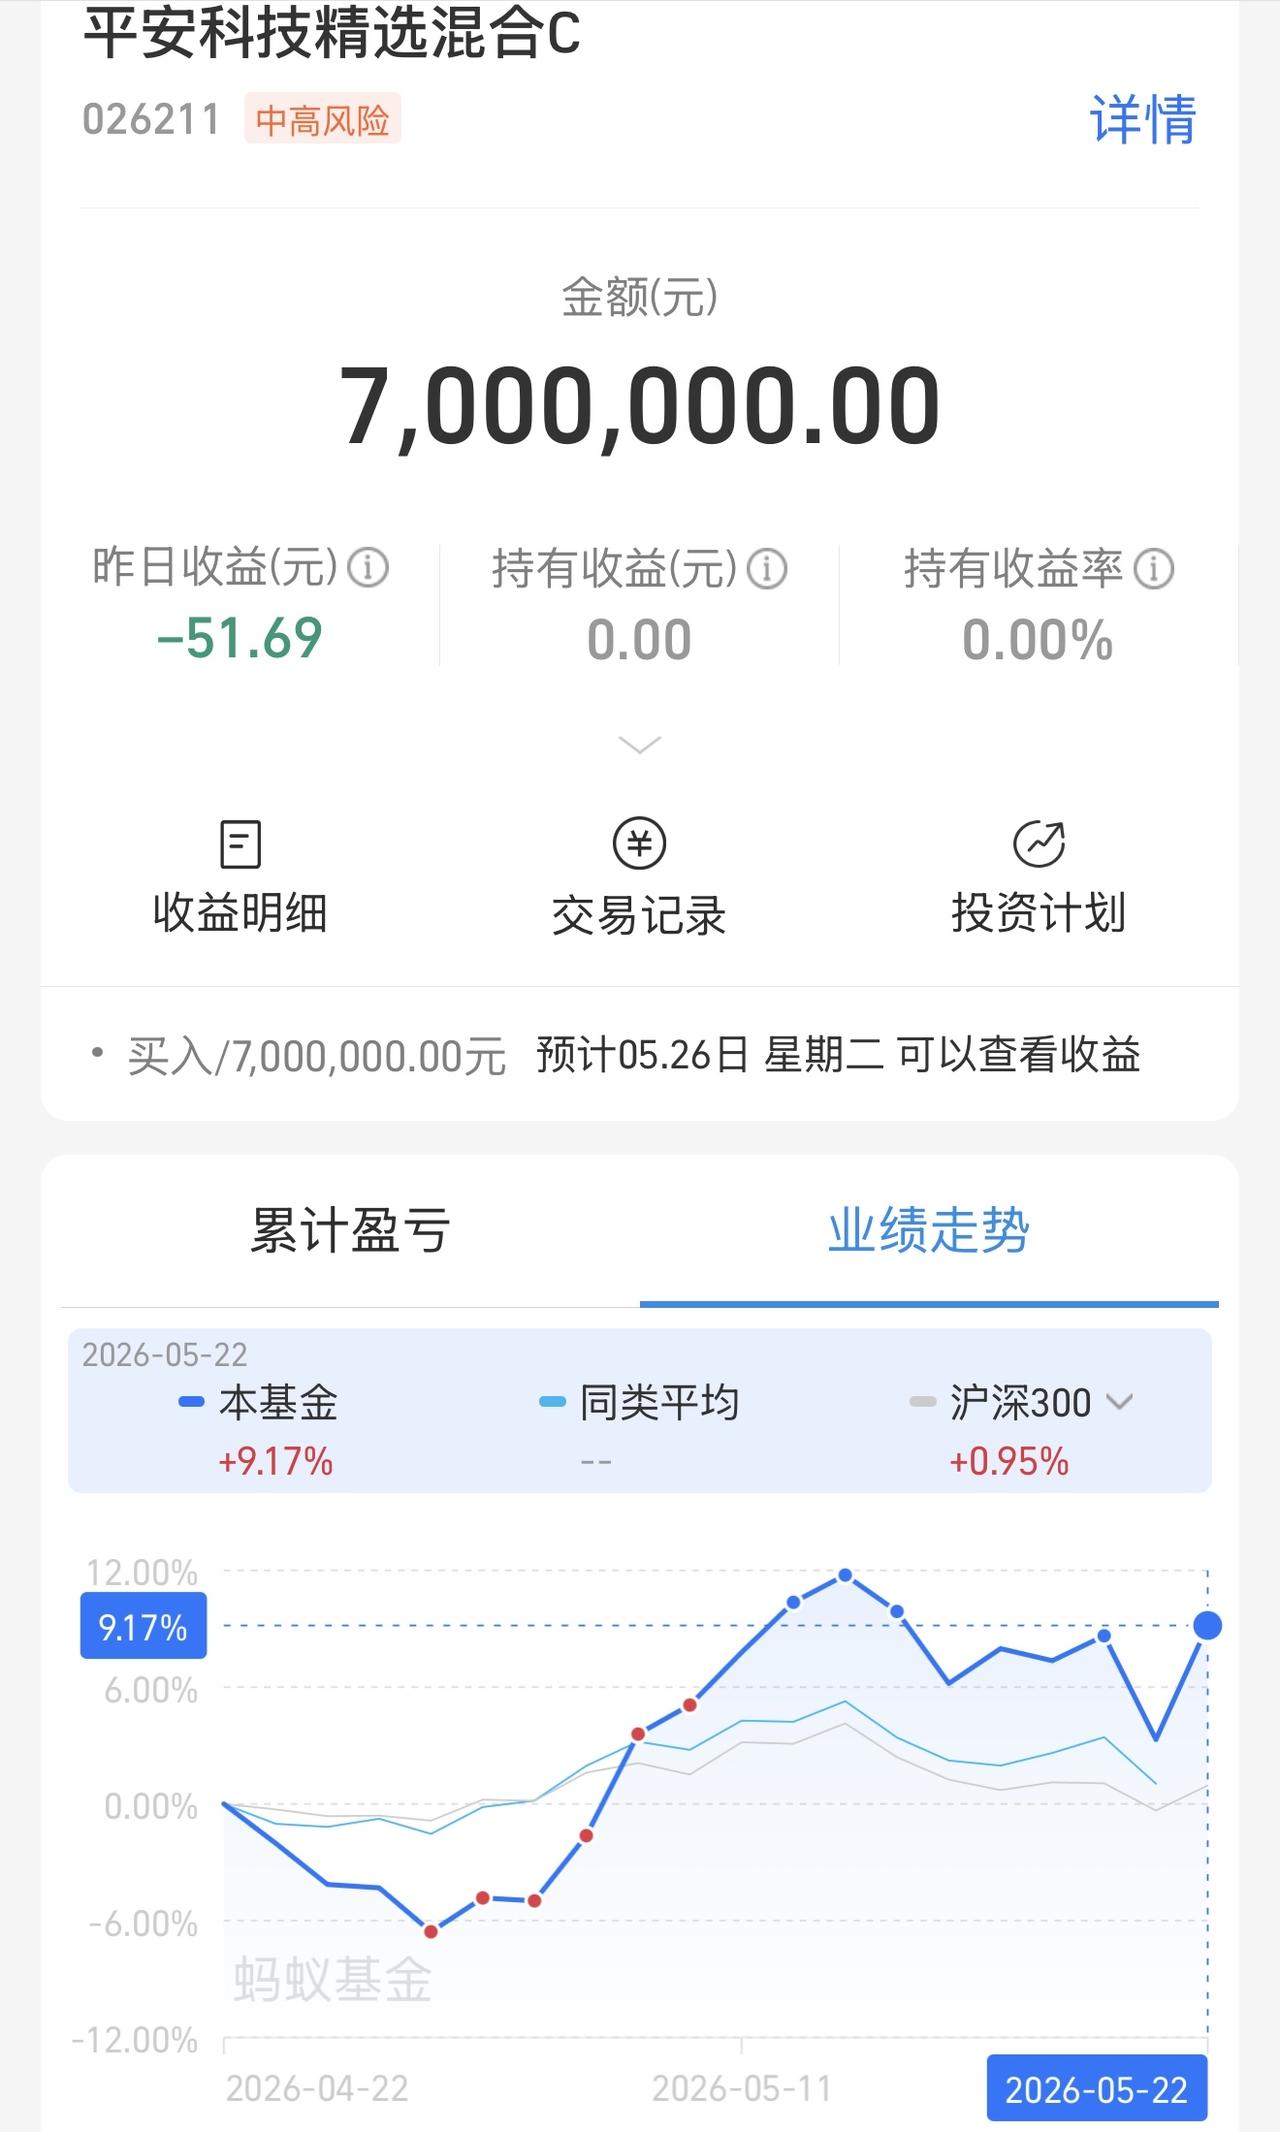The width and height of the screenshot is (1280, 2132).
Task: Expand more earnings details with the down chevron
Action: point(640,745)
